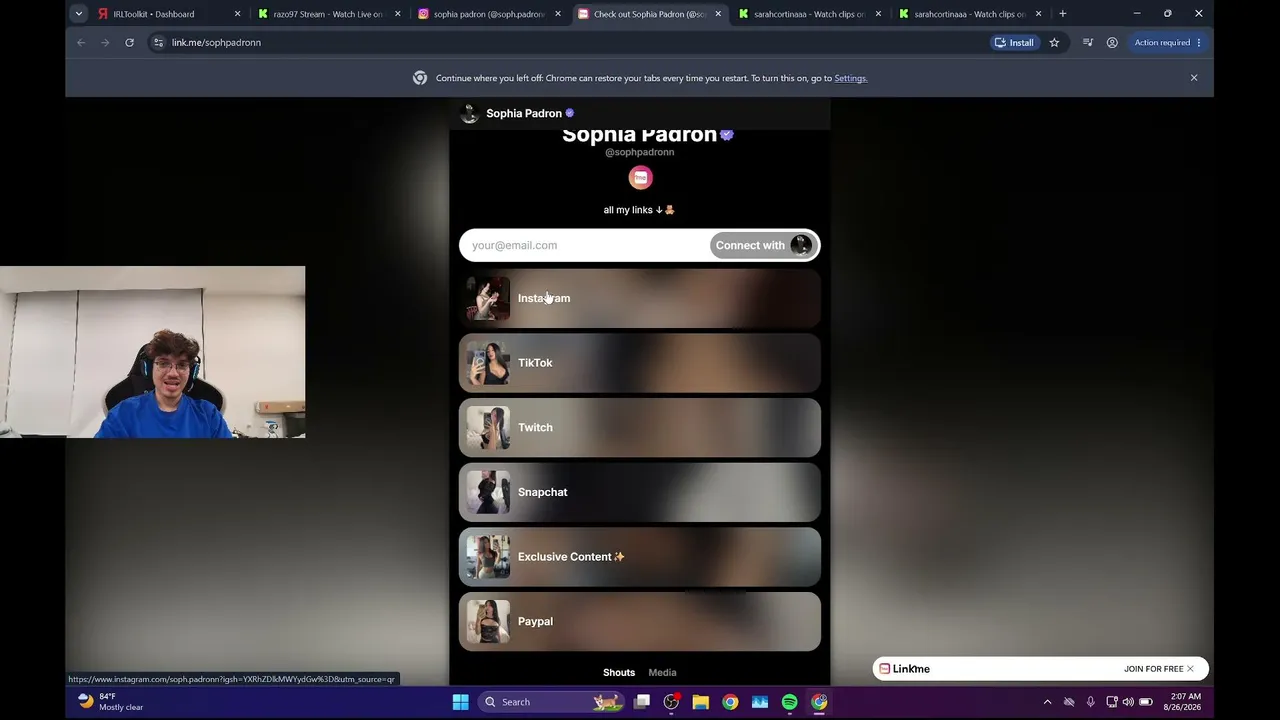Open the Exclusive Content link card
This screenshot has height=720, width=1280.
(x=640, y=557)
